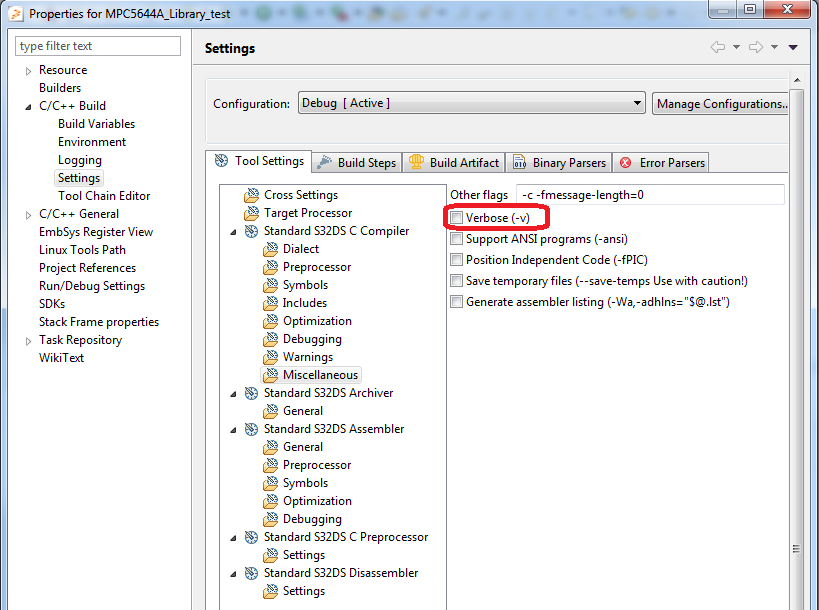This screenshot has width=819, height=610.
Task: Click the Binary Parsers tab icon
Action: [519, 162]
